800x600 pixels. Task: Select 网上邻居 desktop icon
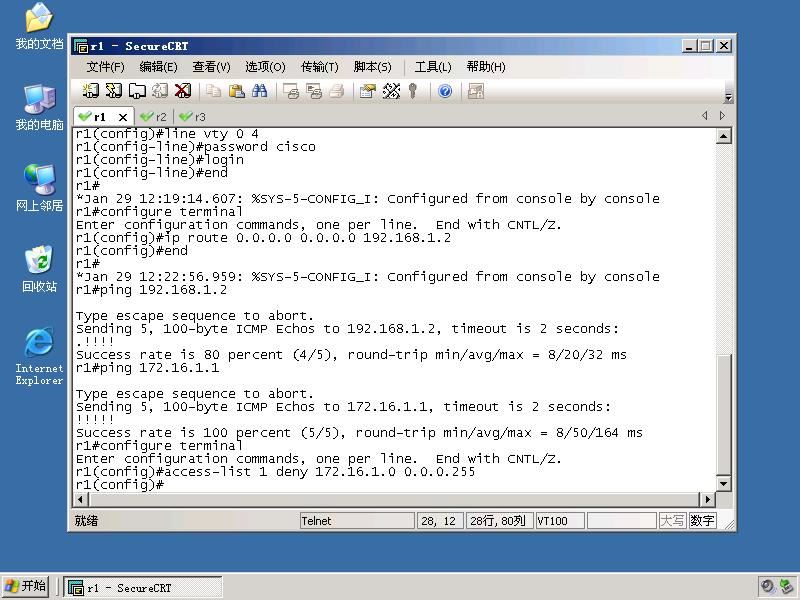coord(39,188)
